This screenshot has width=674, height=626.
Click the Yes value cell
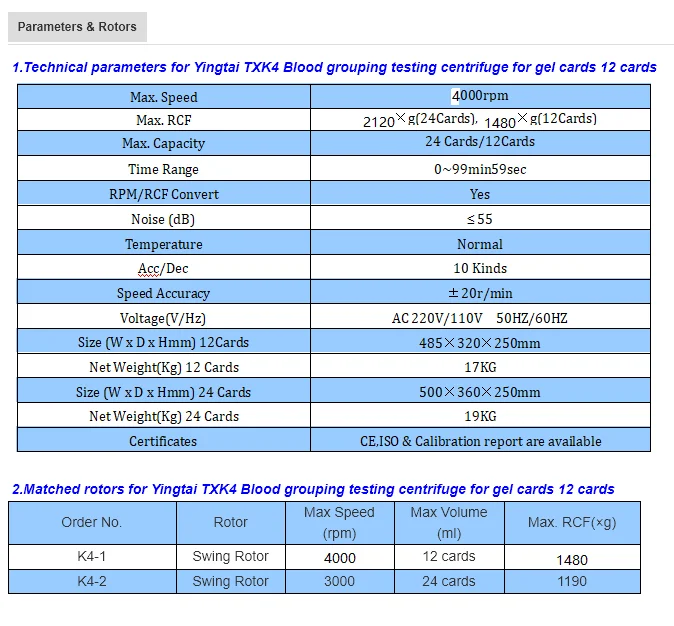tap(480, 193)
